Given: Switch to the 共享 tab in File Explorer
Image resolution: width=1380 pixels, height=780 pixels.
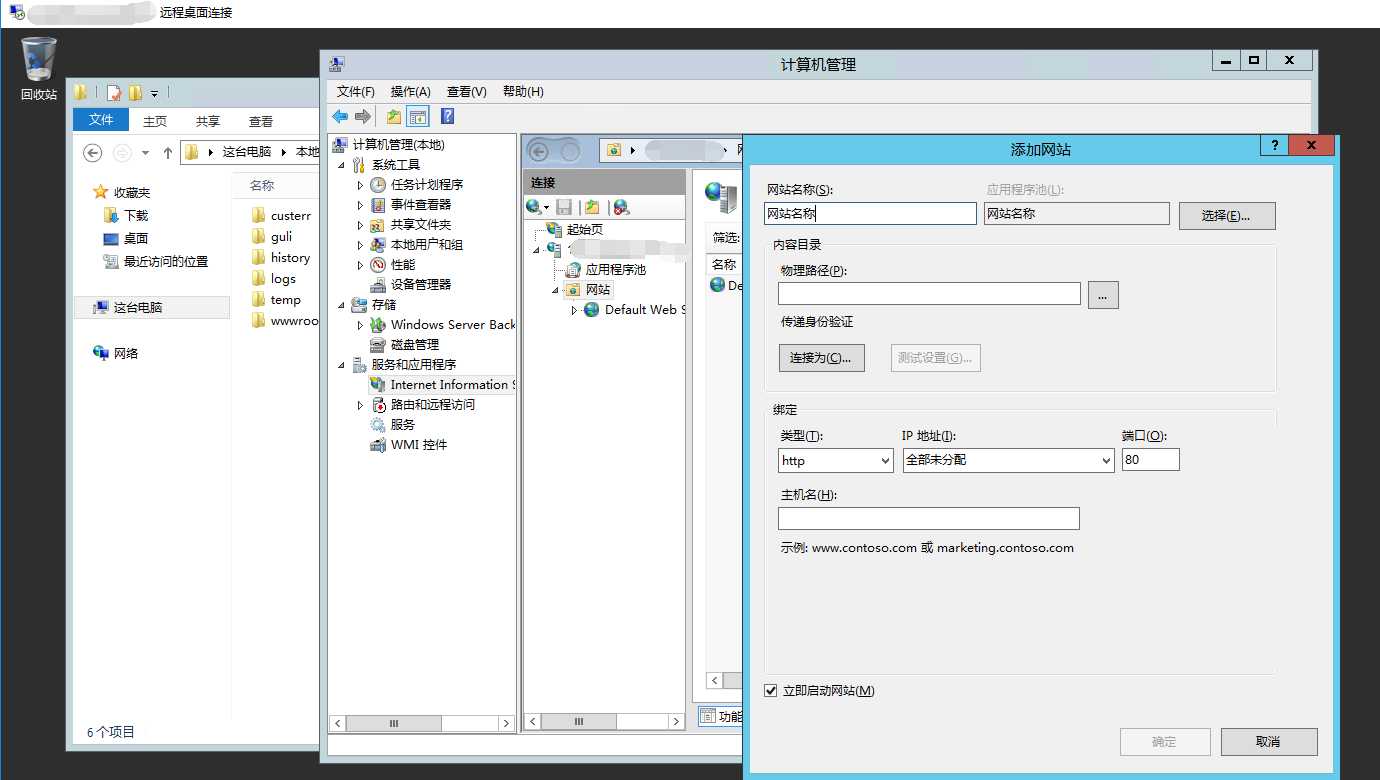Looking at the screenshot, I should [x=208, y=121].
